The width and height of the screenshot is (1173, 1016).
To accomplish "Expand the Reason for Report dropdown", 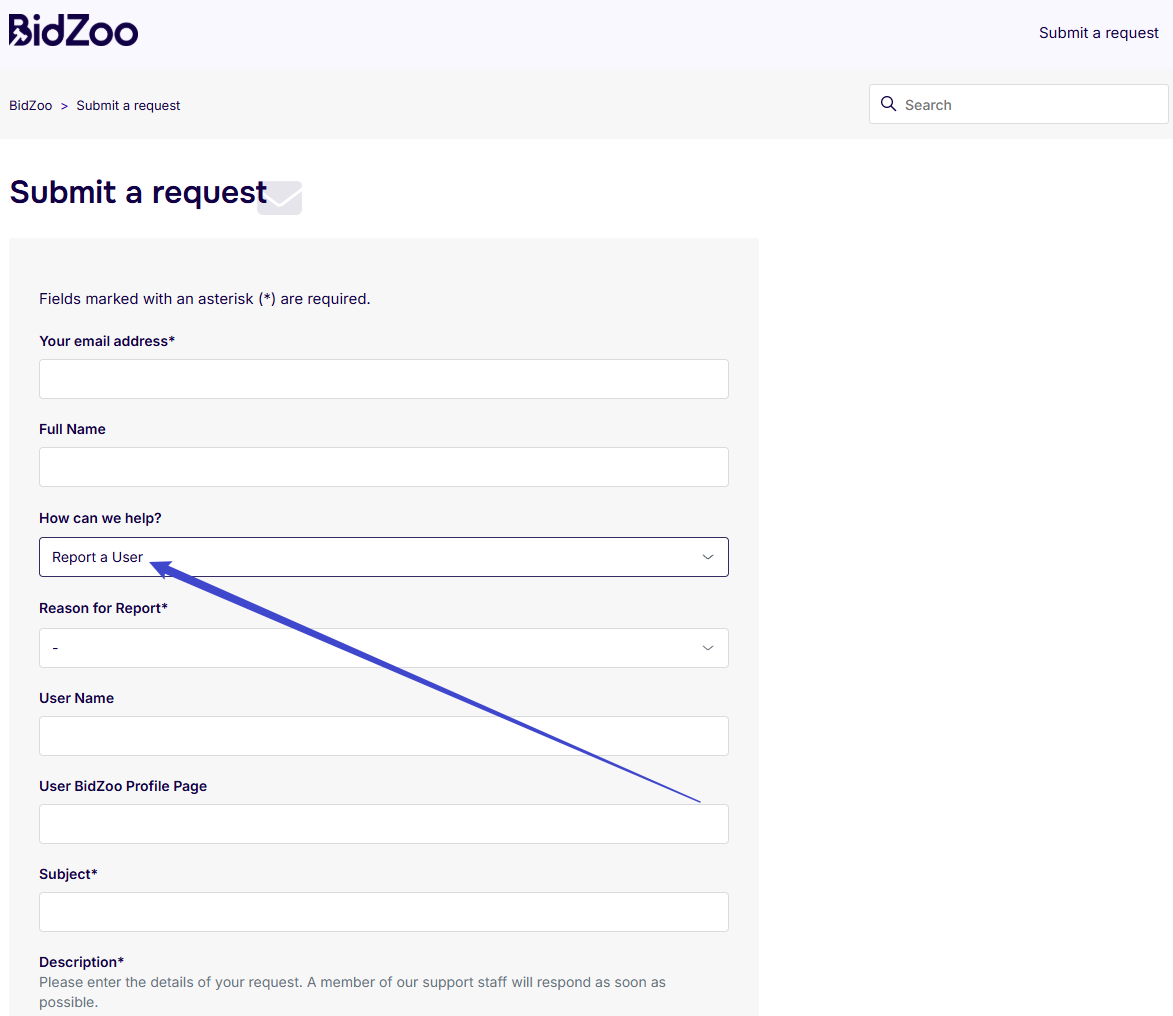I will (383, 648).
